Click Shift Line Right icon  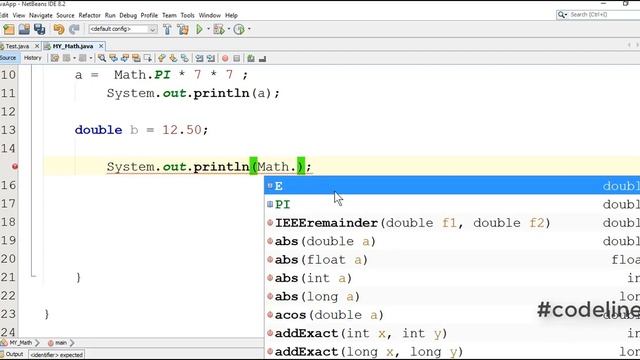(211, 58)
